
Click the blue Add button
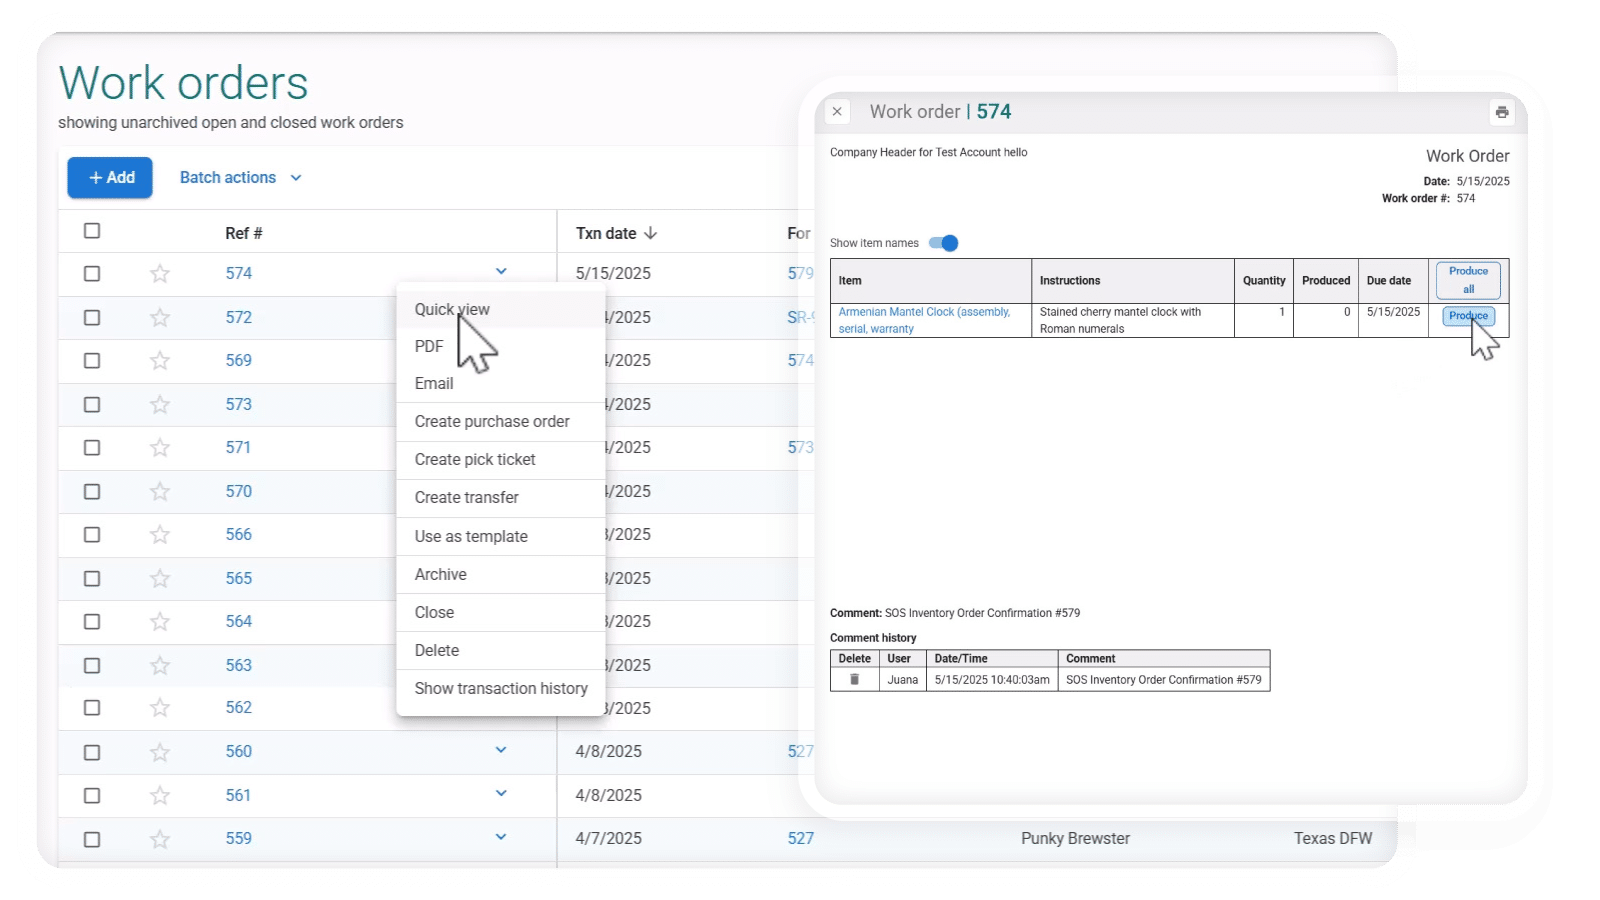[110, 178]
